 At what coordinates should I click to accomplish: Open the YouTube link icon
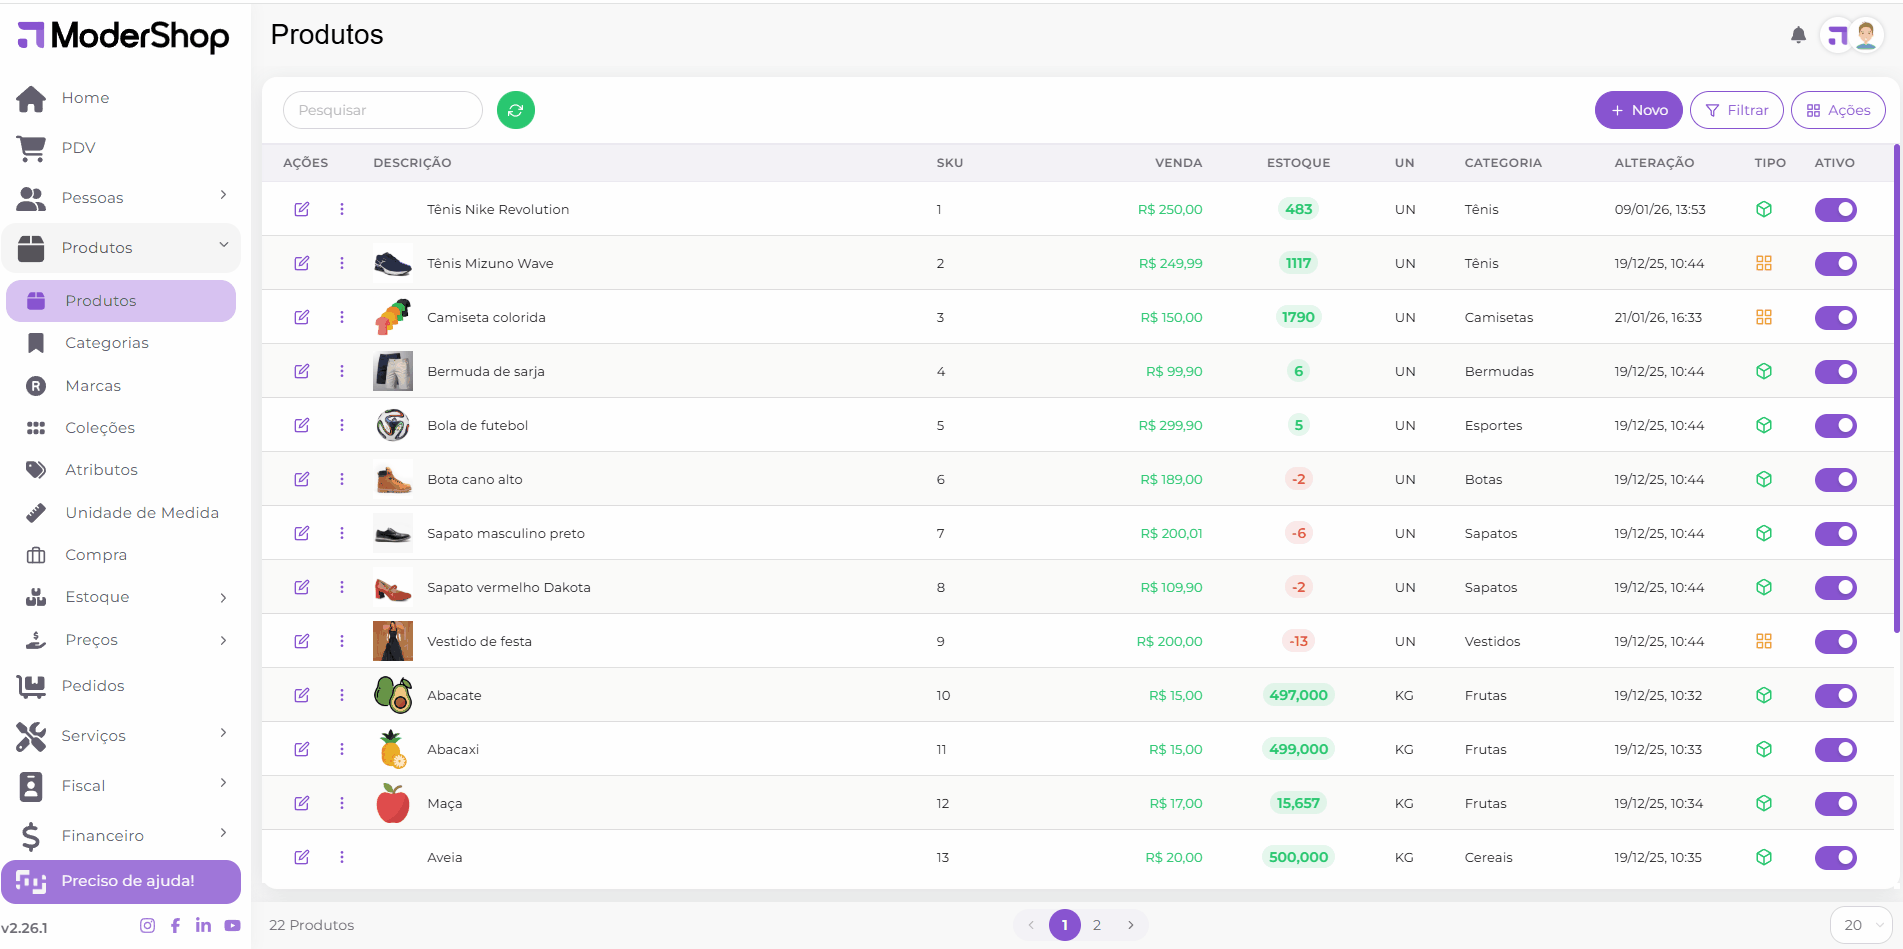click(232, 925)
